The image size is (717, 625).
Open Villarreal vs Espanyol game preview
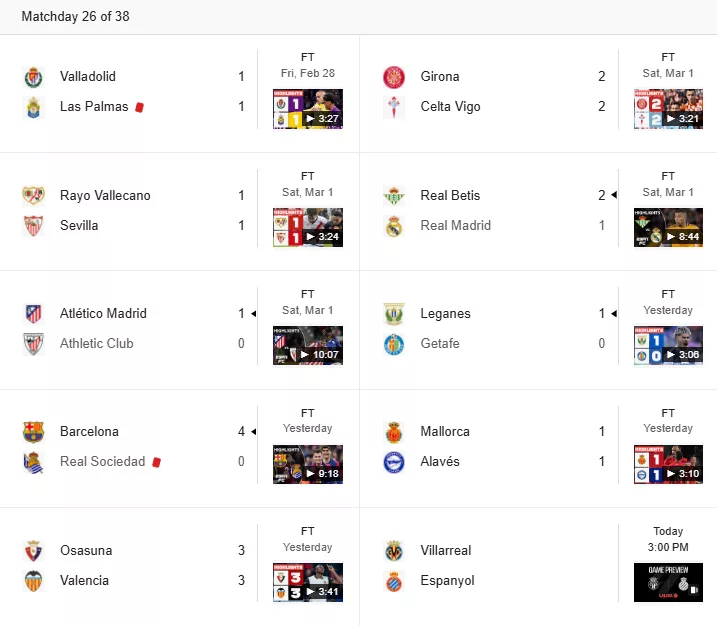click(x=668, y=583)
